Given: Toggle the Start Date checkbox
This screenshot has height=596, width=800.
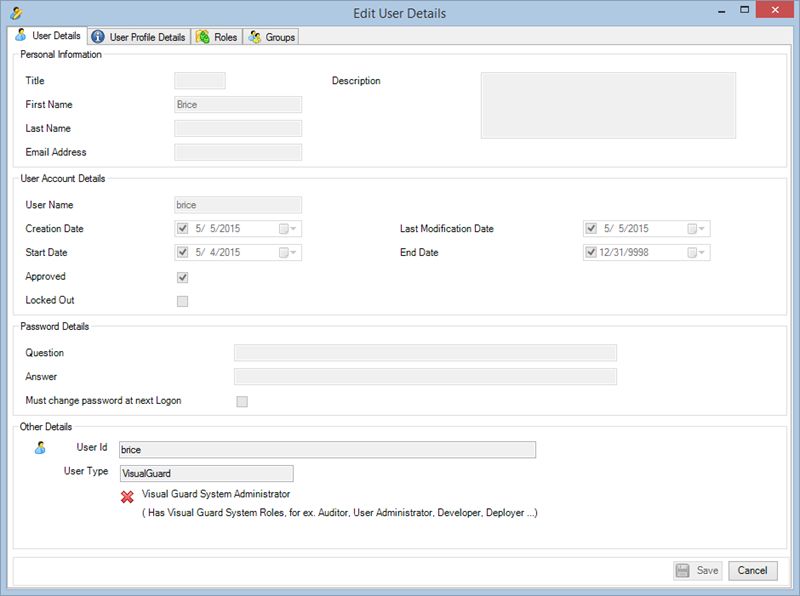Looking at the screenshot, I should 183,252.
